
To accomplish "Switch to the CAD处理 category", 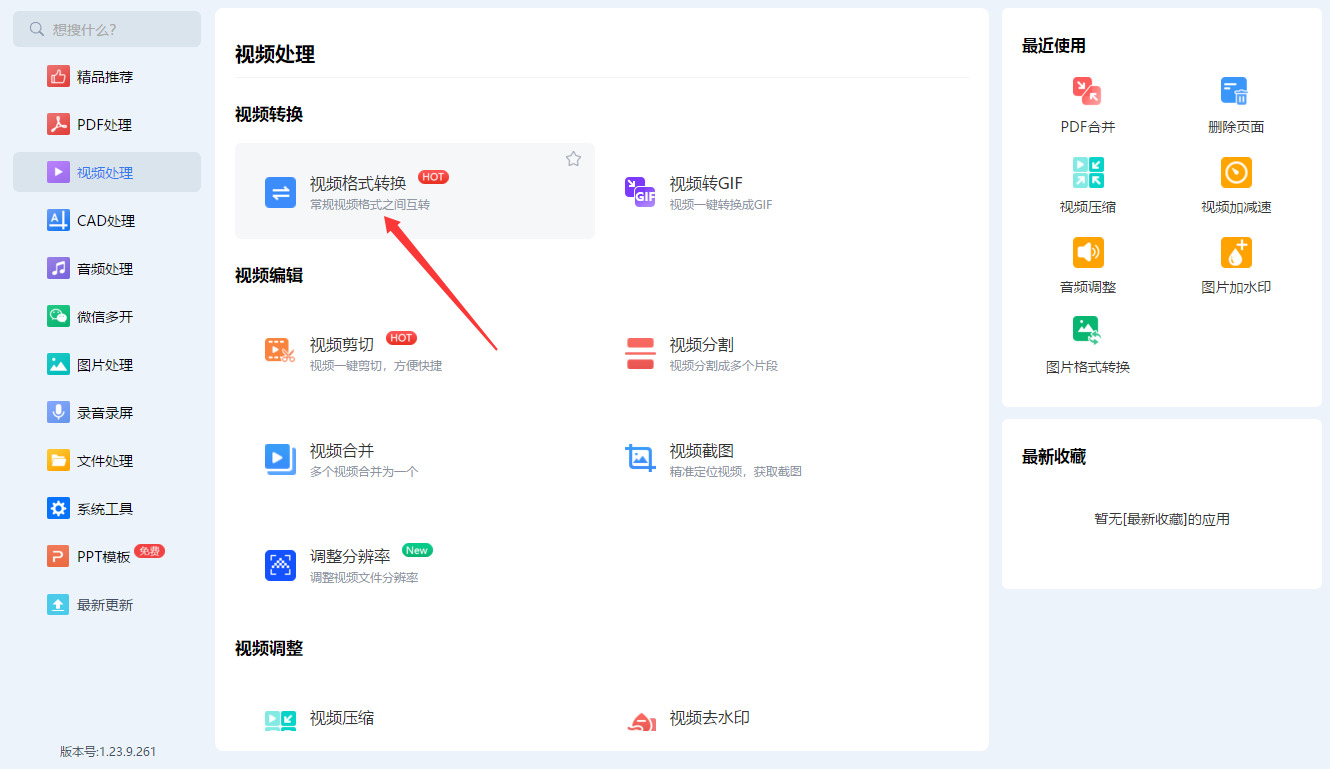I will (x=107, y=220).
